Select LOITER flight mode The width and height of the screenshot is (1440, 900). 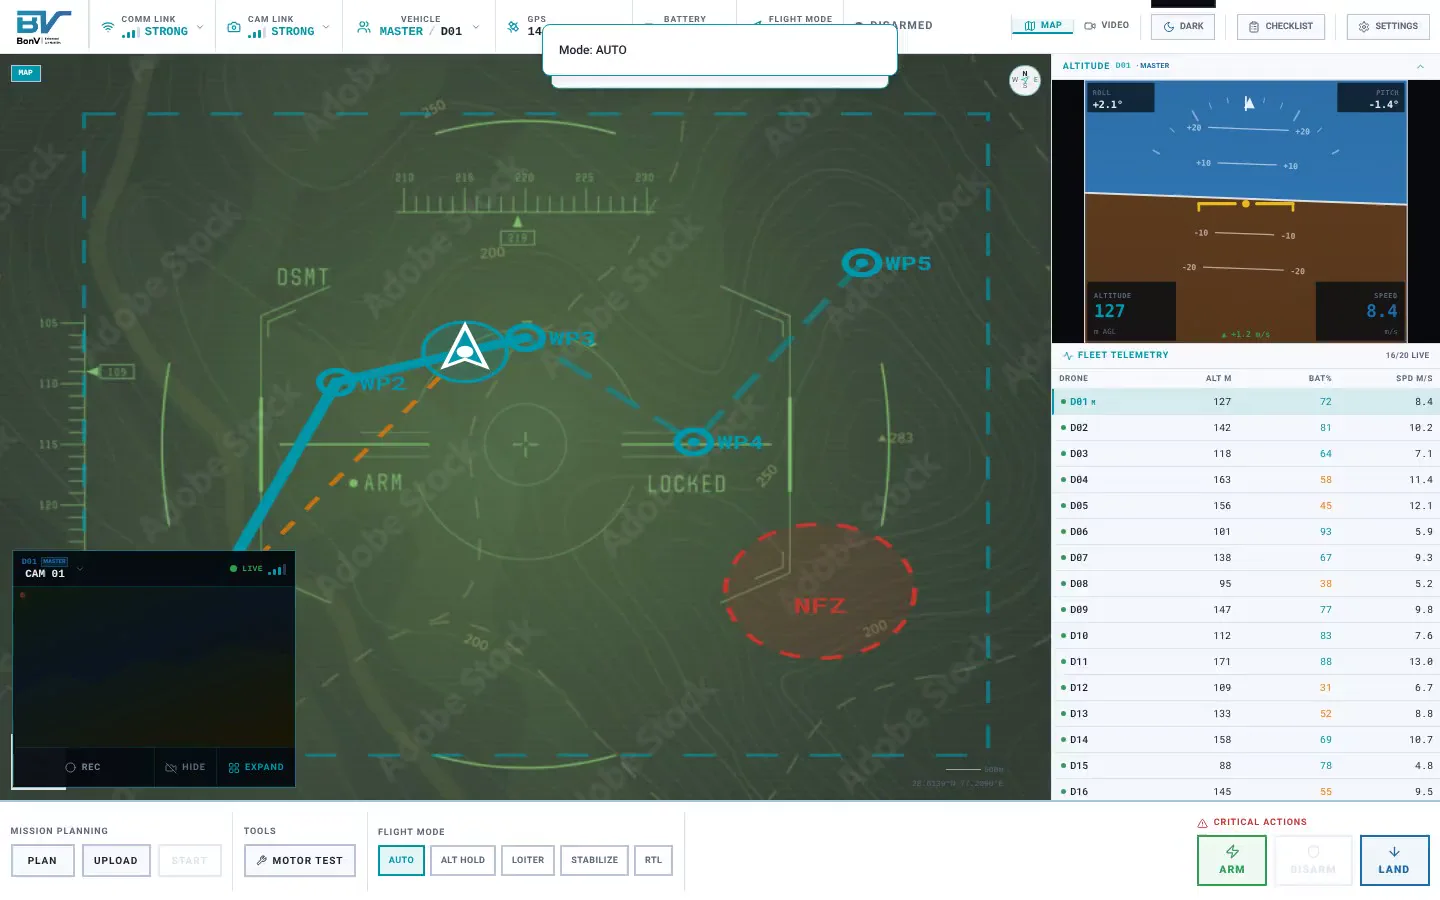coord(528,860)
